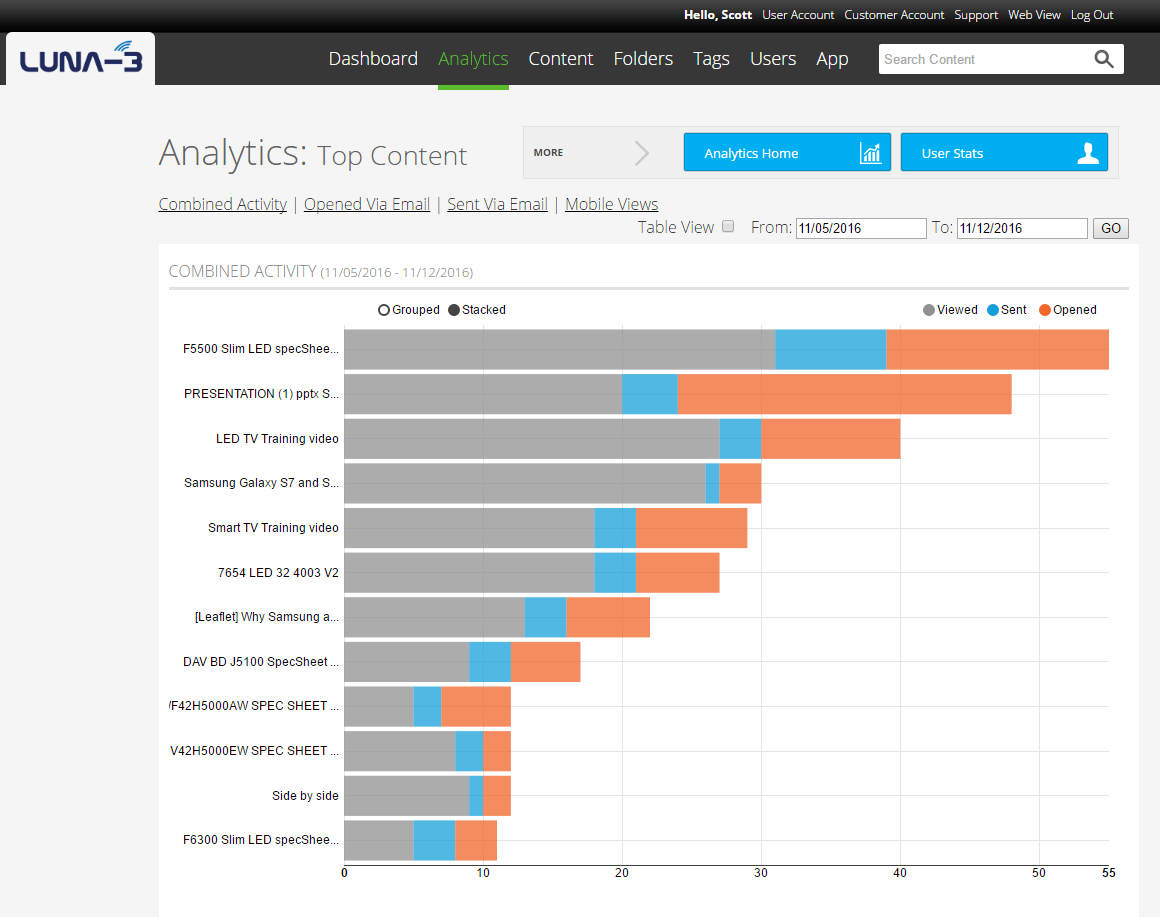Toggle the Viewed series in legend
This screenshot has height=917, width=1160.
pos(950,310)
